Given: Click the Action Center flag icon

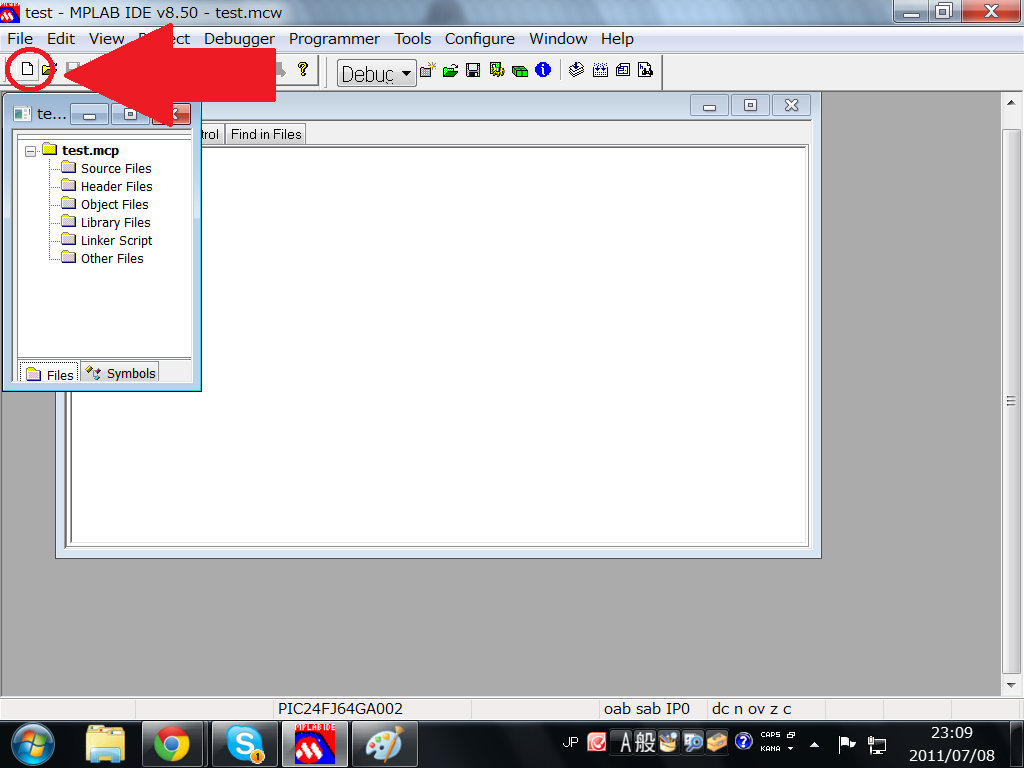Looking at the screenshot, I should [x=847, y=744].
